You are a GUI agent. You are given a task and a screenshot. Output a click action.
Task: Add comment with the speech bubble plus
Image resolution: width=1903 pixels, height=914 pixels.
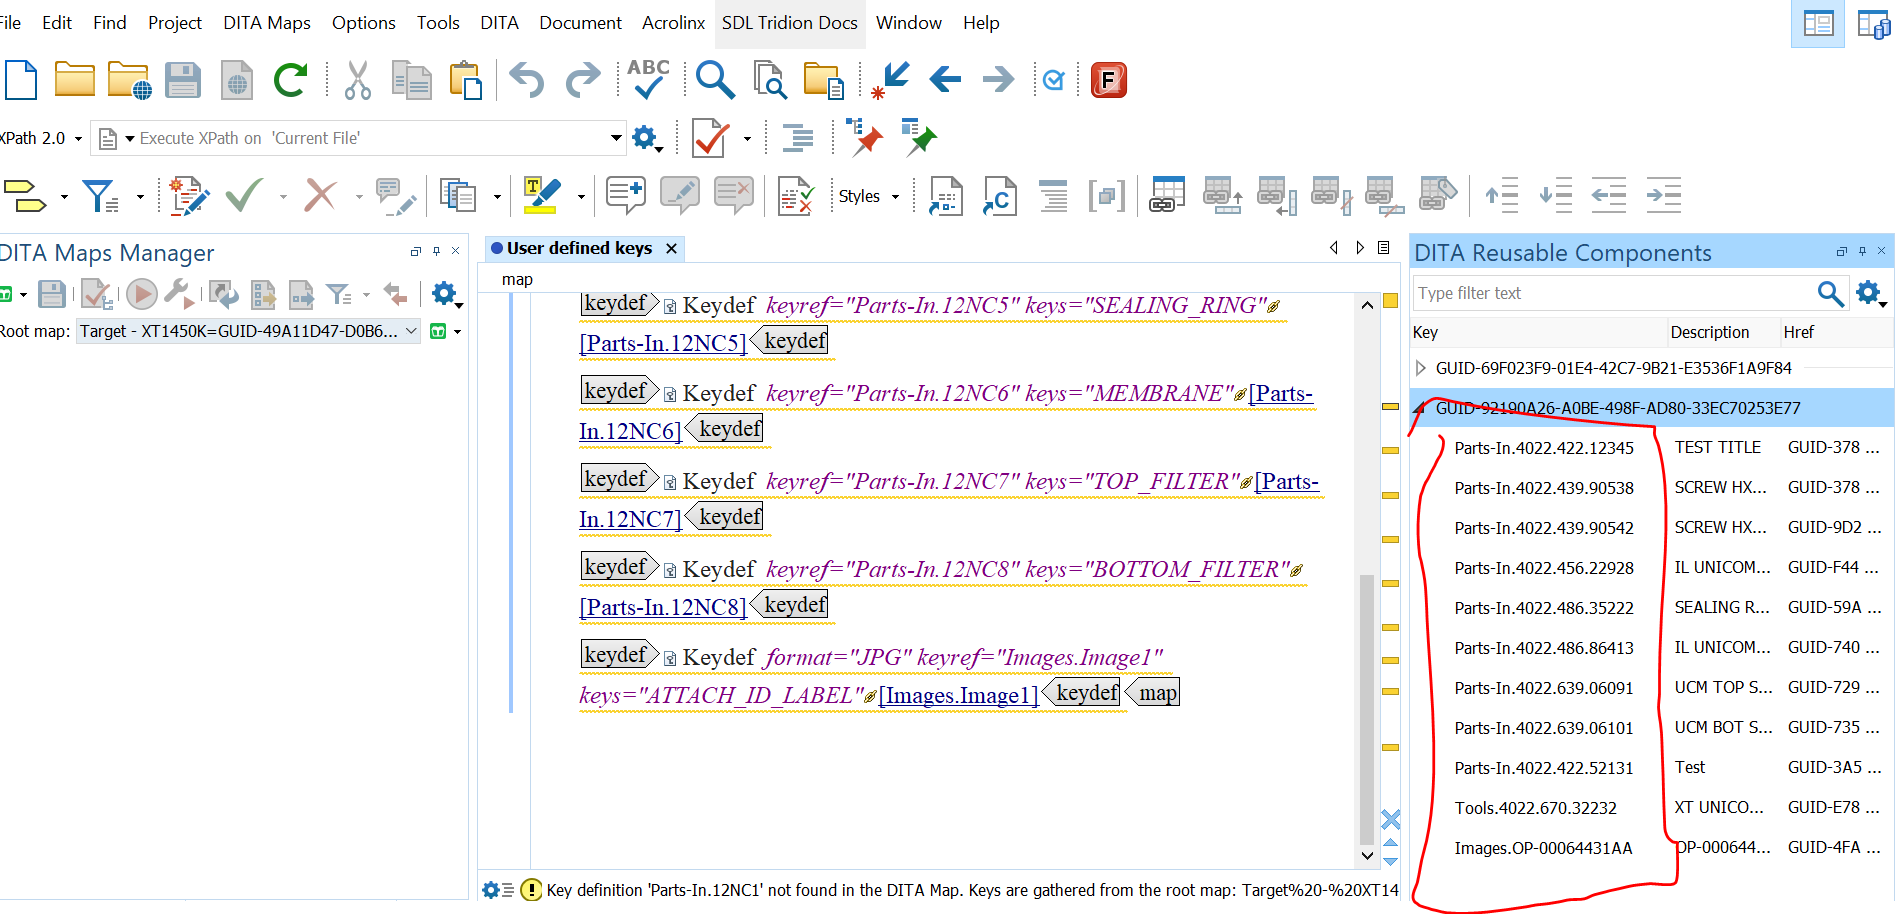[x=626, y=195]
